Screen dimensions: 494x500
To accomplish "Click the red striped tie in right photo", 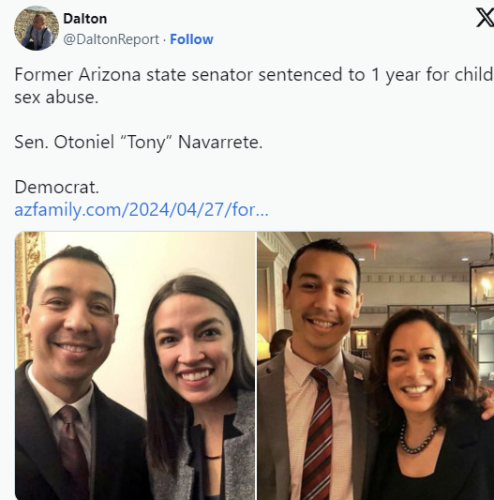I will pyautogui.click(x=317, y=434).
